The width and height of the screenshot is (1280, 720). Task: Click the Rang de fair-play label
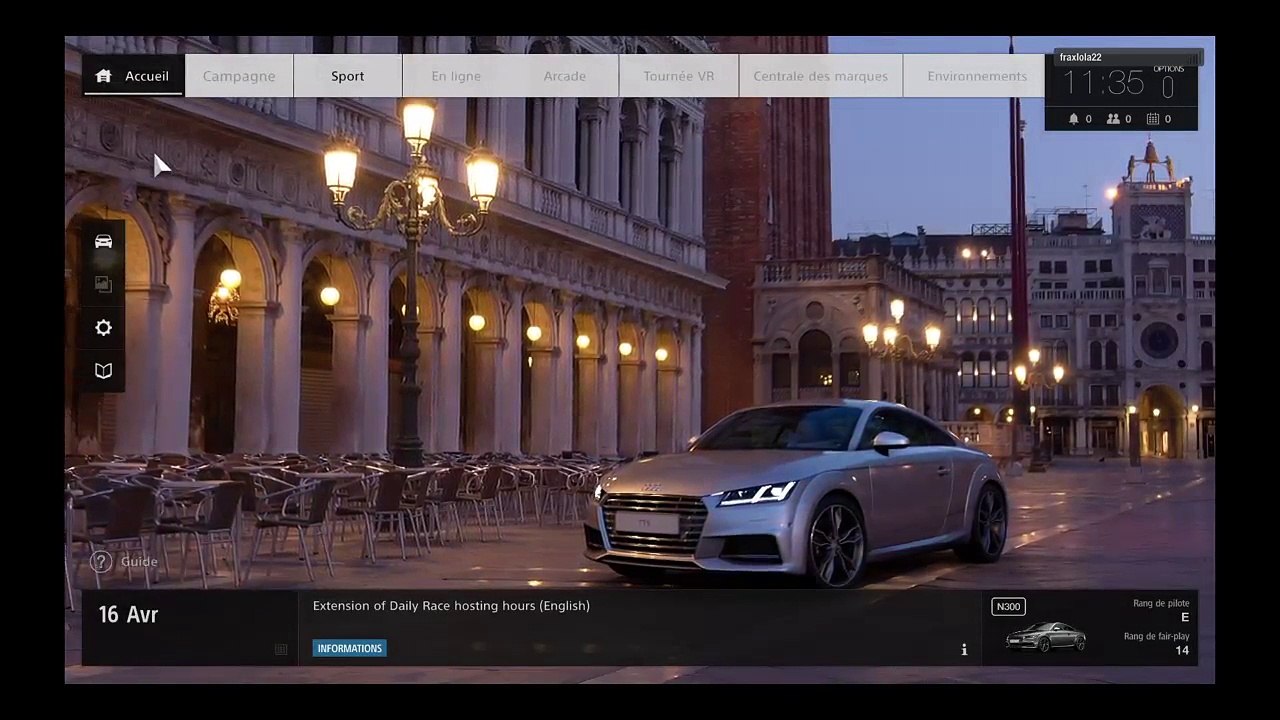(x=1156, y=636)
